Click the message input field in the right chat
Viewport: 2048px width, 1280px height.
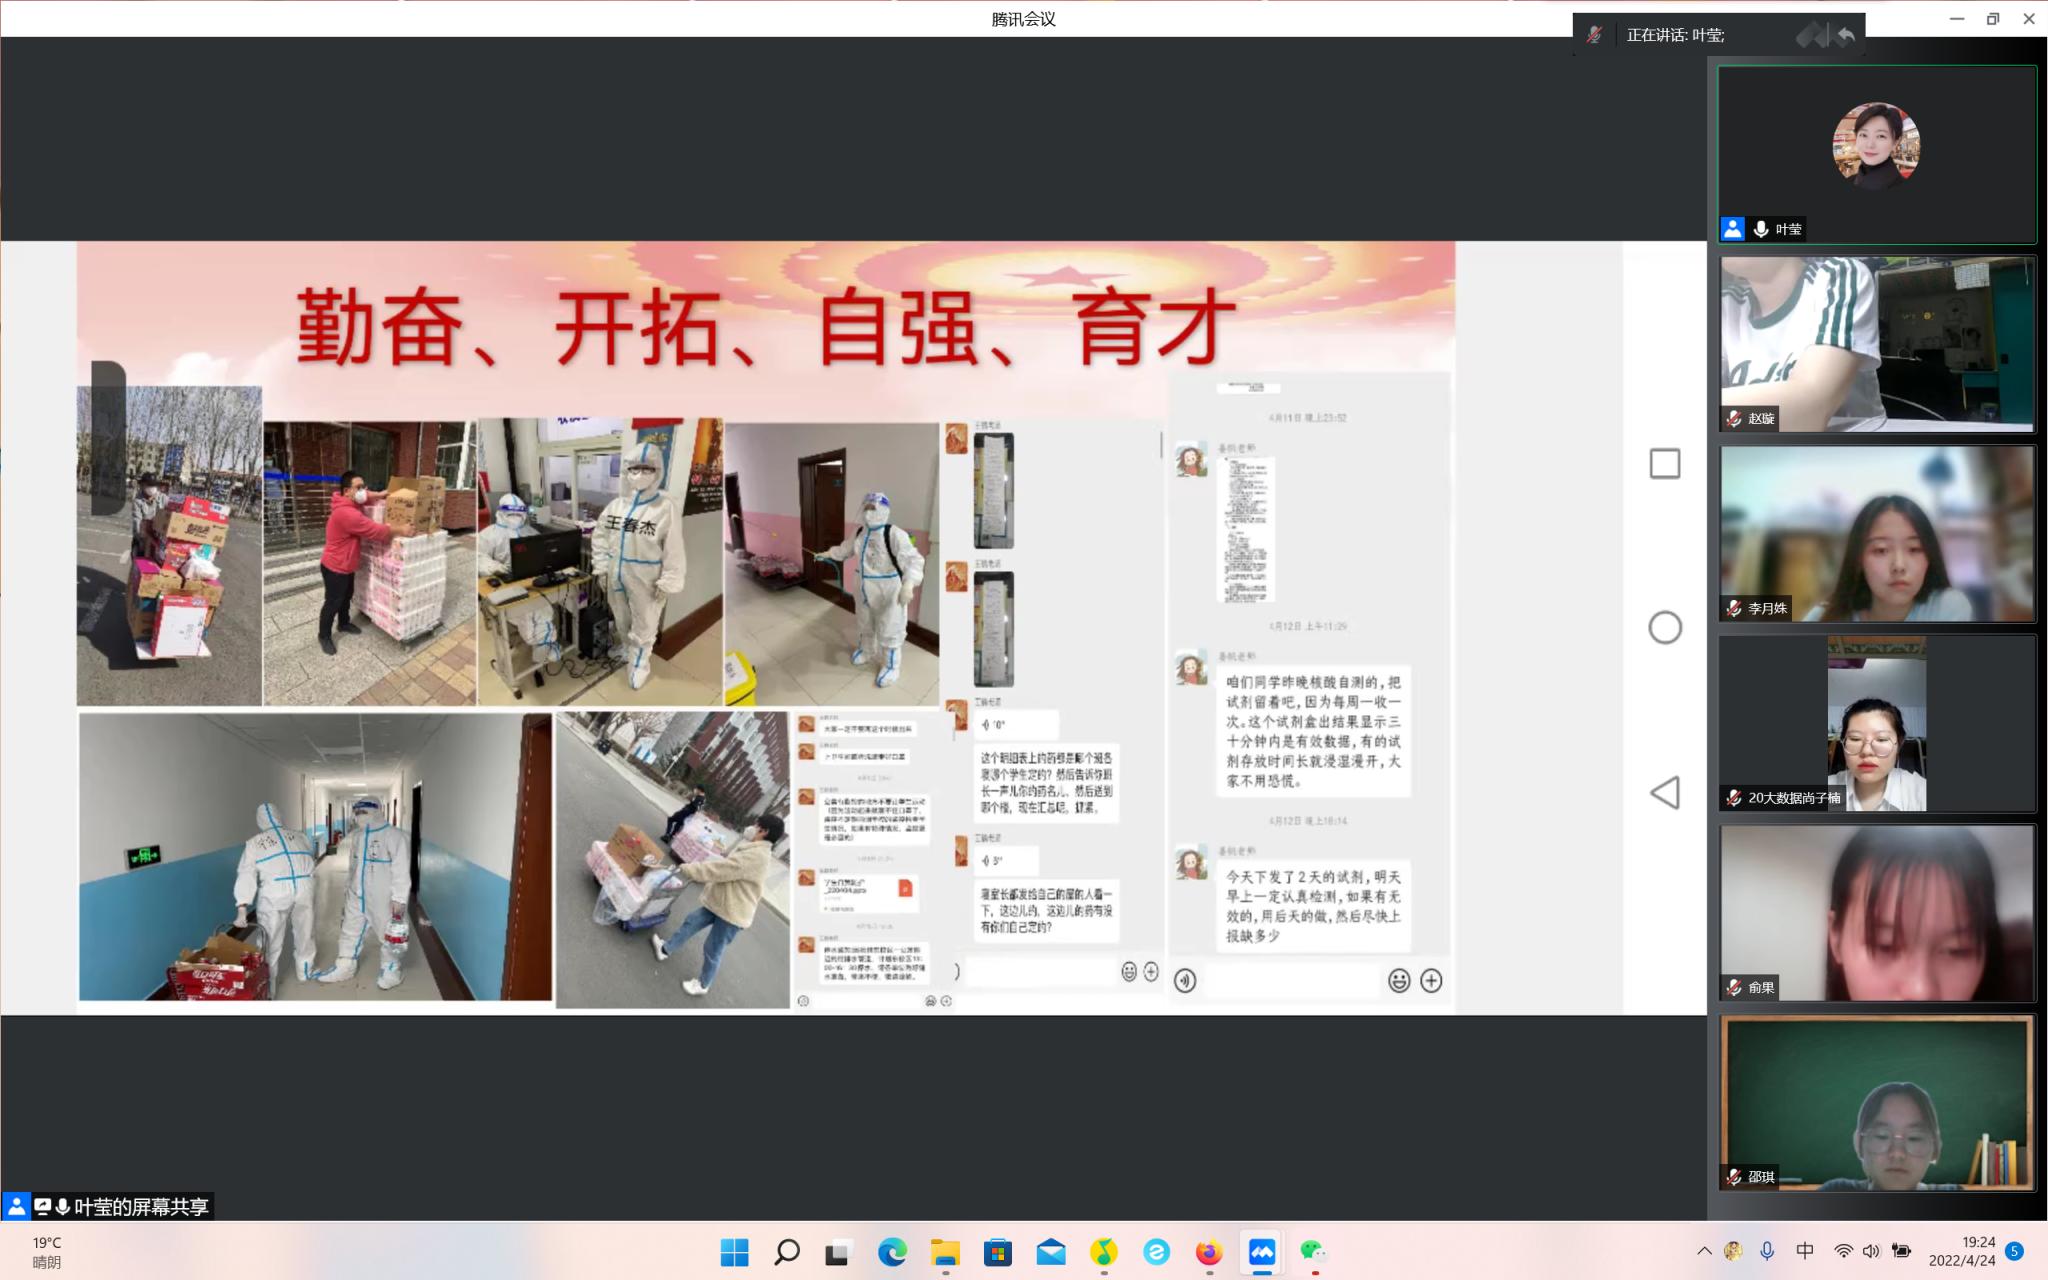[x=1291, y=981]
